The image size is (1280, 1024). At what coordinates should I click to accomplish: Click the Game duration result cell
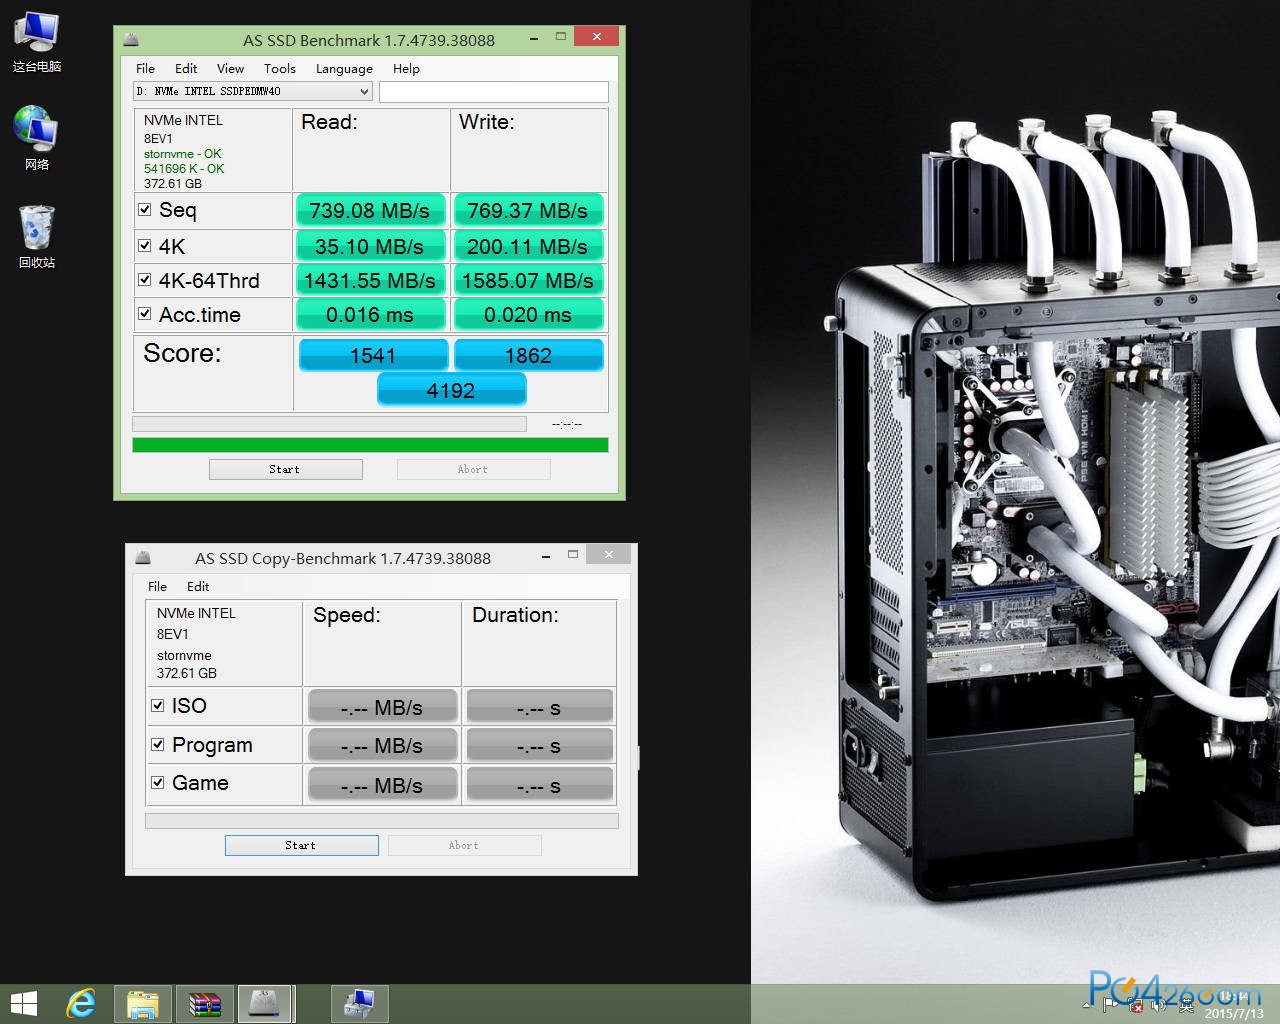point(539,785)
